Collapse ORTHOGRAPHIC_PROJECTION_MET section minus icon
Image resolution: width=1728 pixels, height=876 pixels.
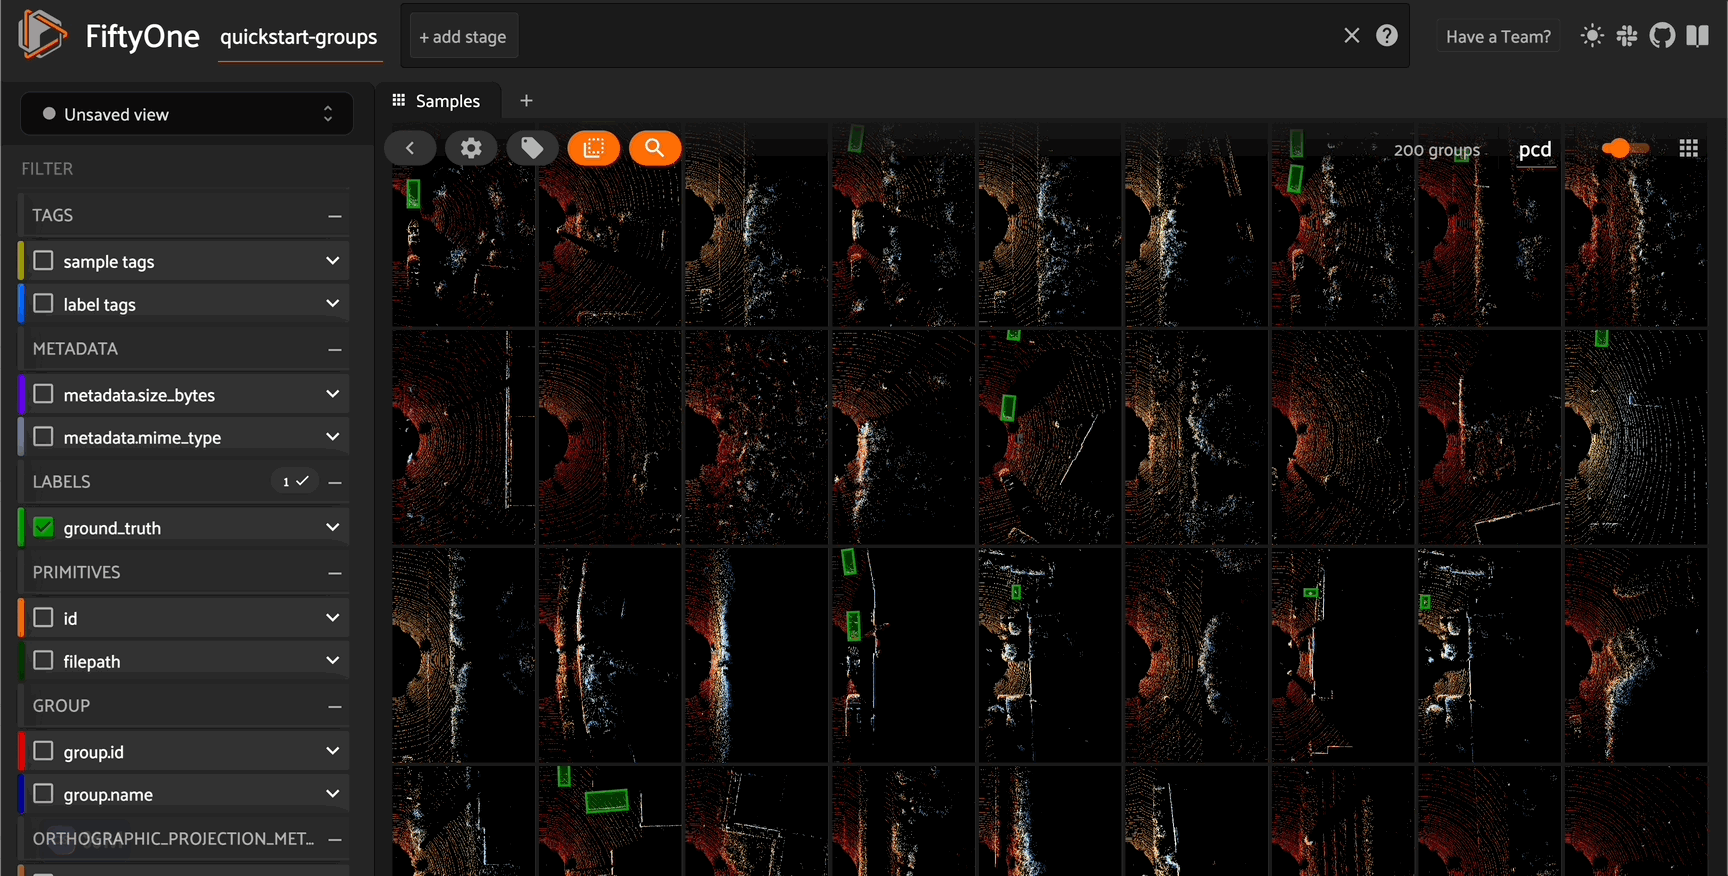click(x=335, y=839)
